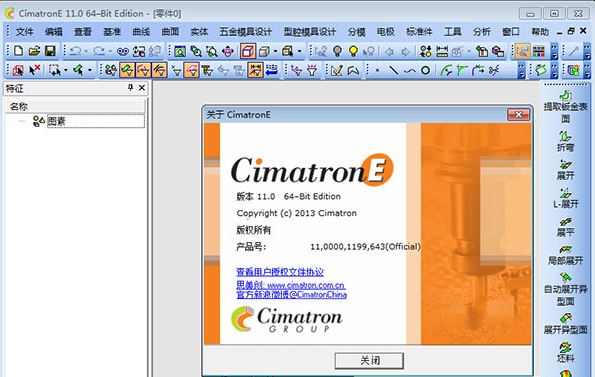Click the zoom window icon

(180, 51)
